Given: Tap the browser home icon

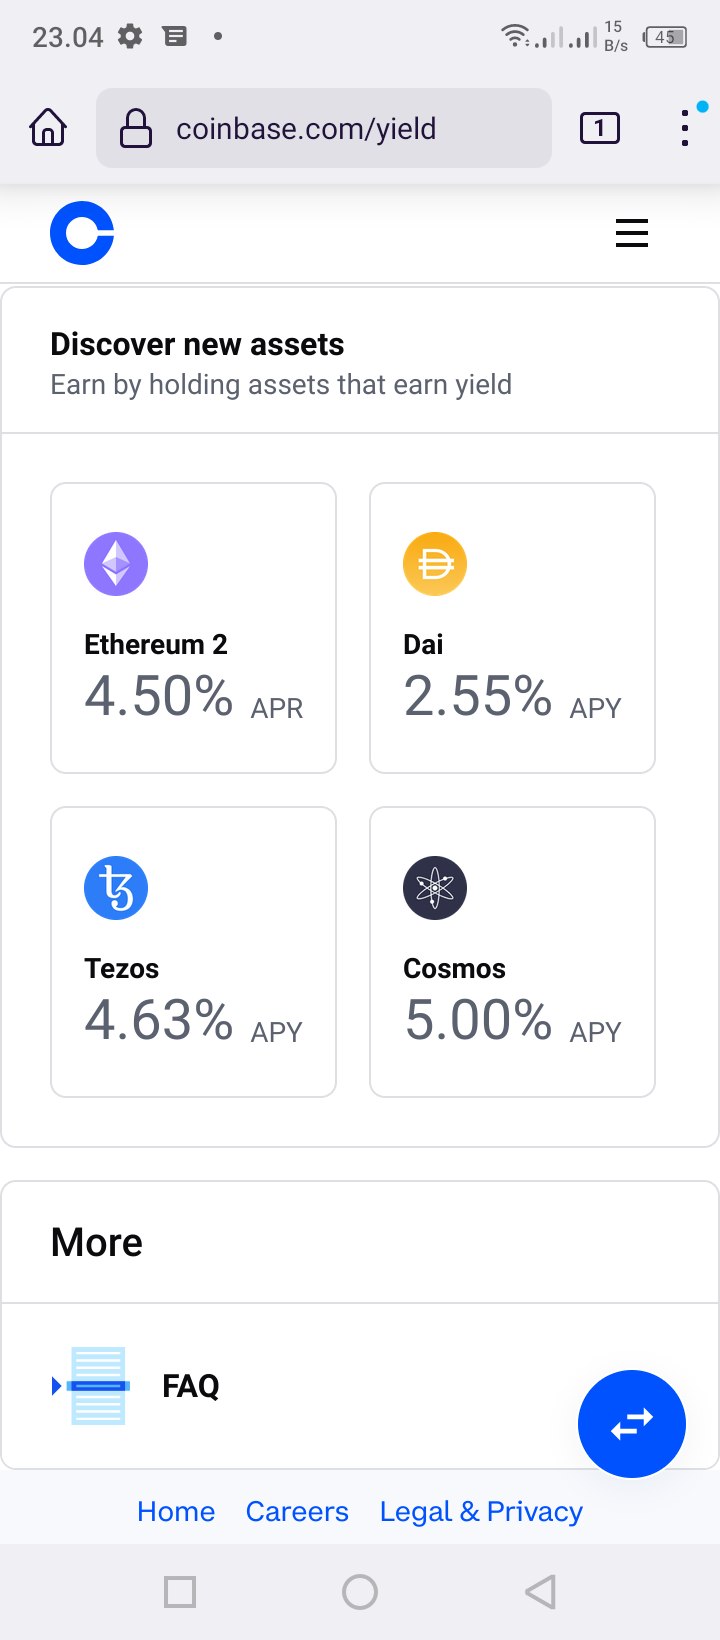Looking at the screenshot, I should pyautogui.click(x=48, y=128).
